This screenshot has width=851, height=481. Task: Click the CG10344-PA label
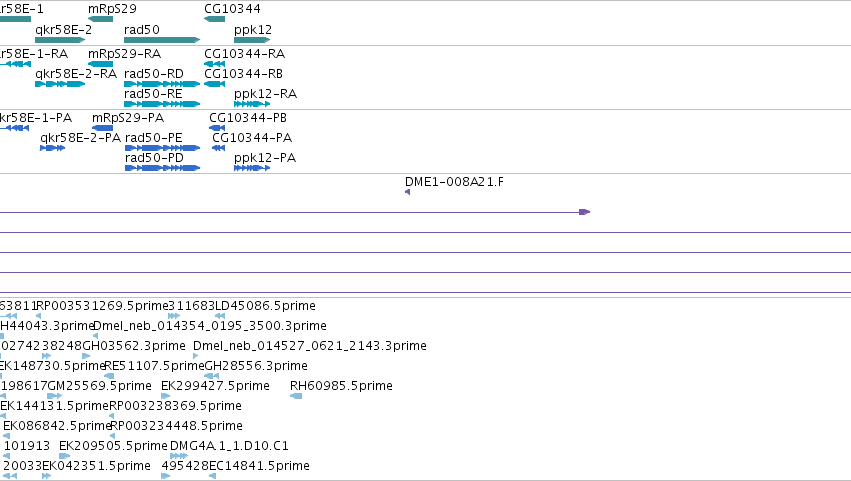point(252,138)
